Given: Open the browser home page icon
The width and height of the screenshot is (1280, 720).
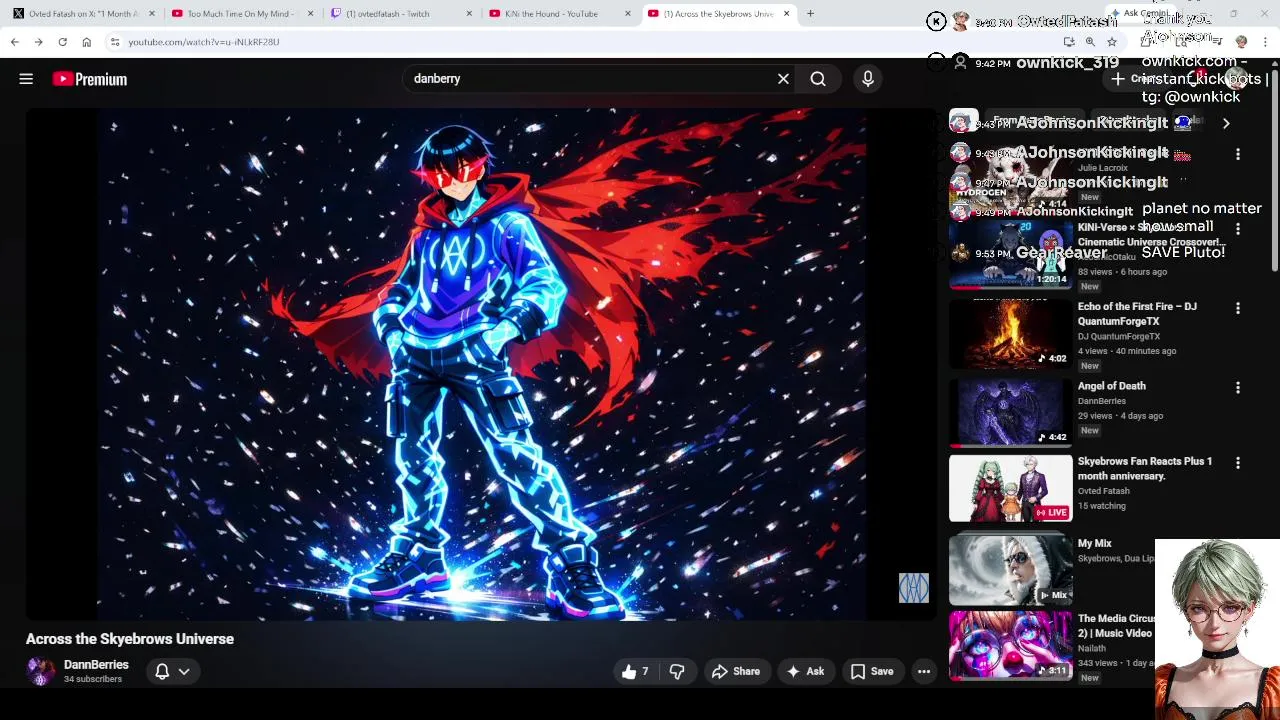Looking at the screenshot, I should tap(86, 42).
